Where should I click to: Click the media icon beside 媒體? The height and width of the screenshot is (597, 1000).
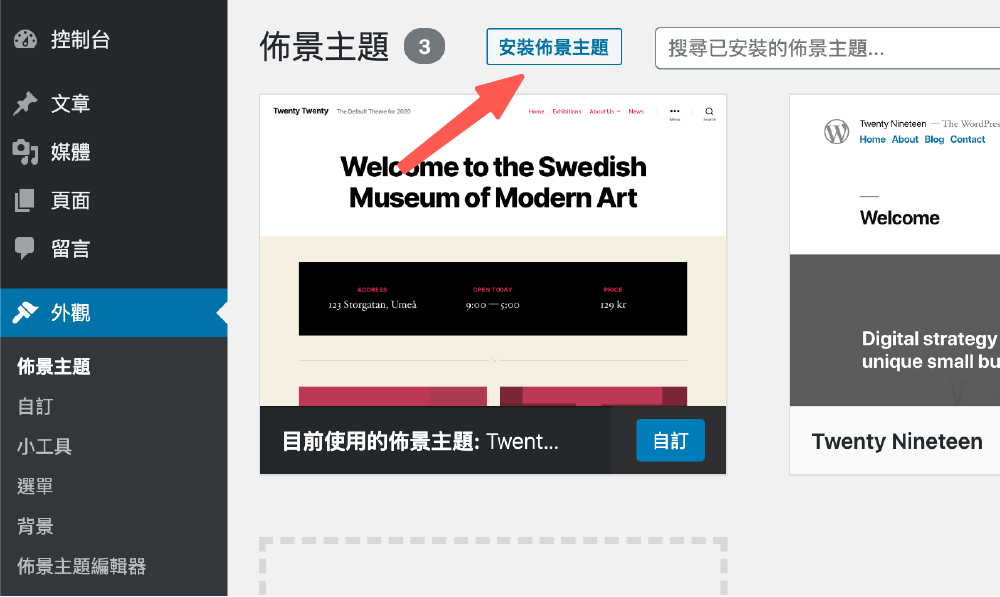26,152
